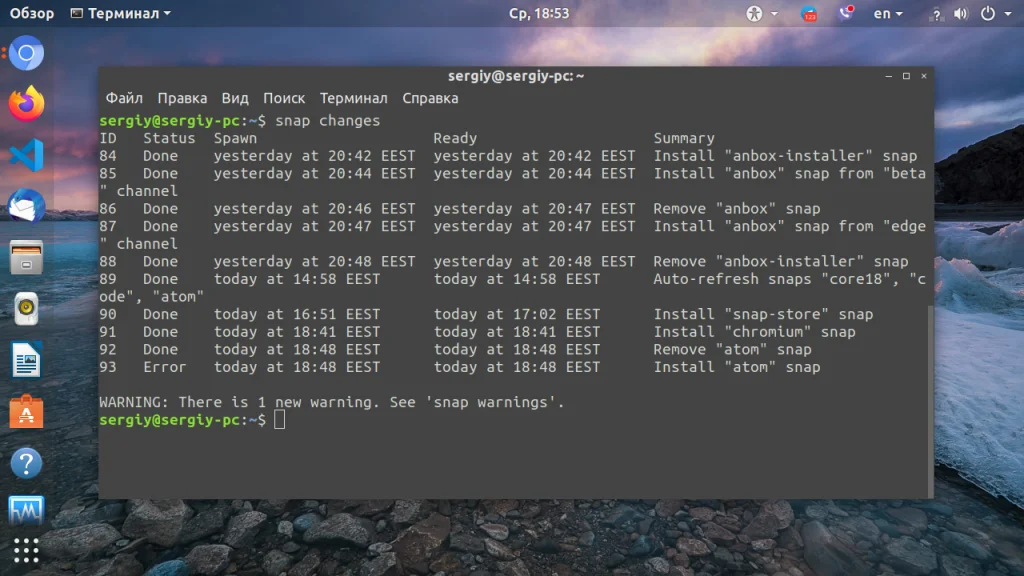
Task: Click 'Install "anbox-installer" snap' summary
Action: pos(786,156)
